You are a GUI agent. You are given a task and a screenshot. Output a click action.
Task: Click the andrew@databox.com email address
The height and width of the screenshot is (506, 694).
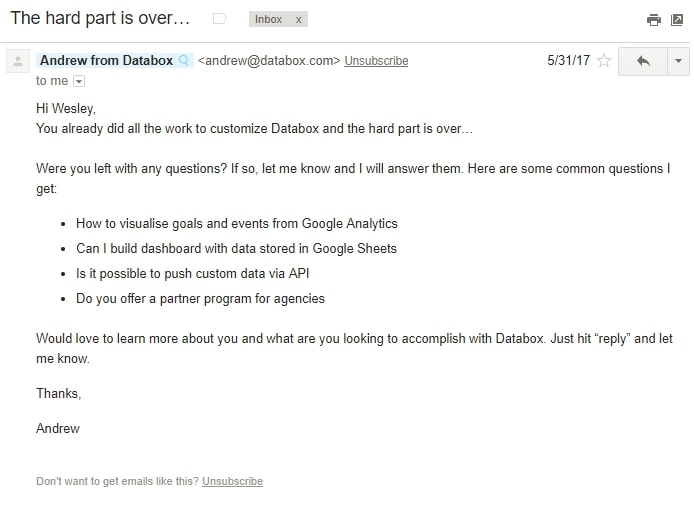(x=269, y=61)
